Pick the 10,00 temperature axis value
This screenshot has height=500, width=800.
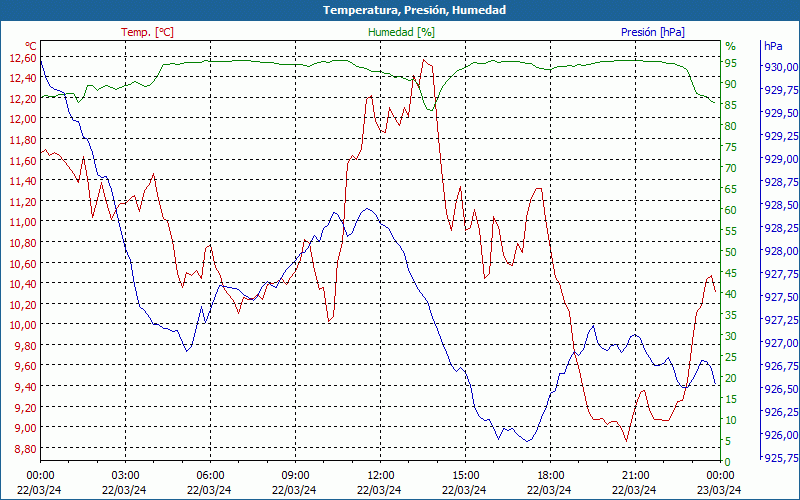click(x=23, y=325)
